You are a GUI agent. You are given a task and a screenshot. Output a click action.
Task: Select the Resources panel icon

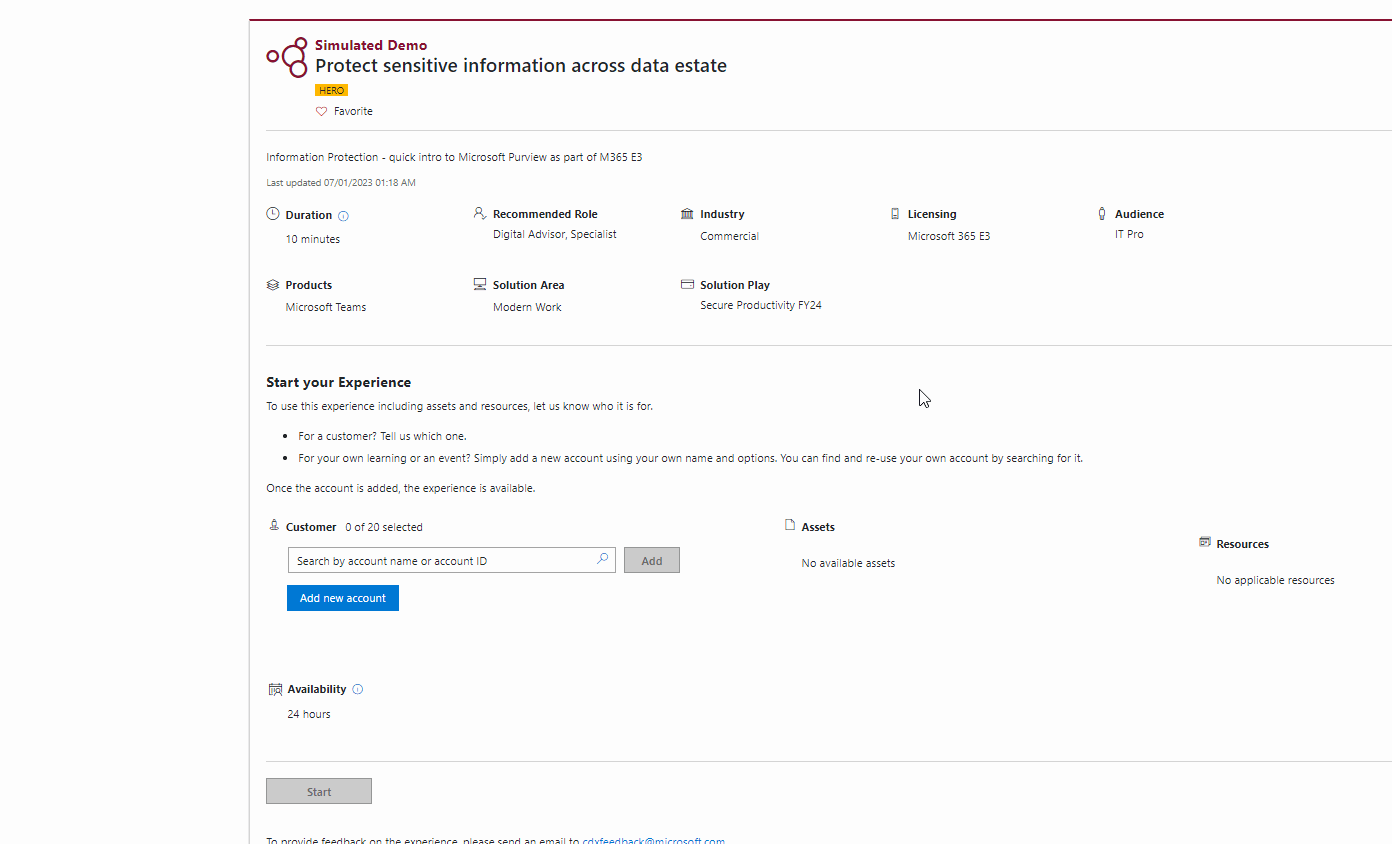pyautogui.click(x=1203, y=542)
